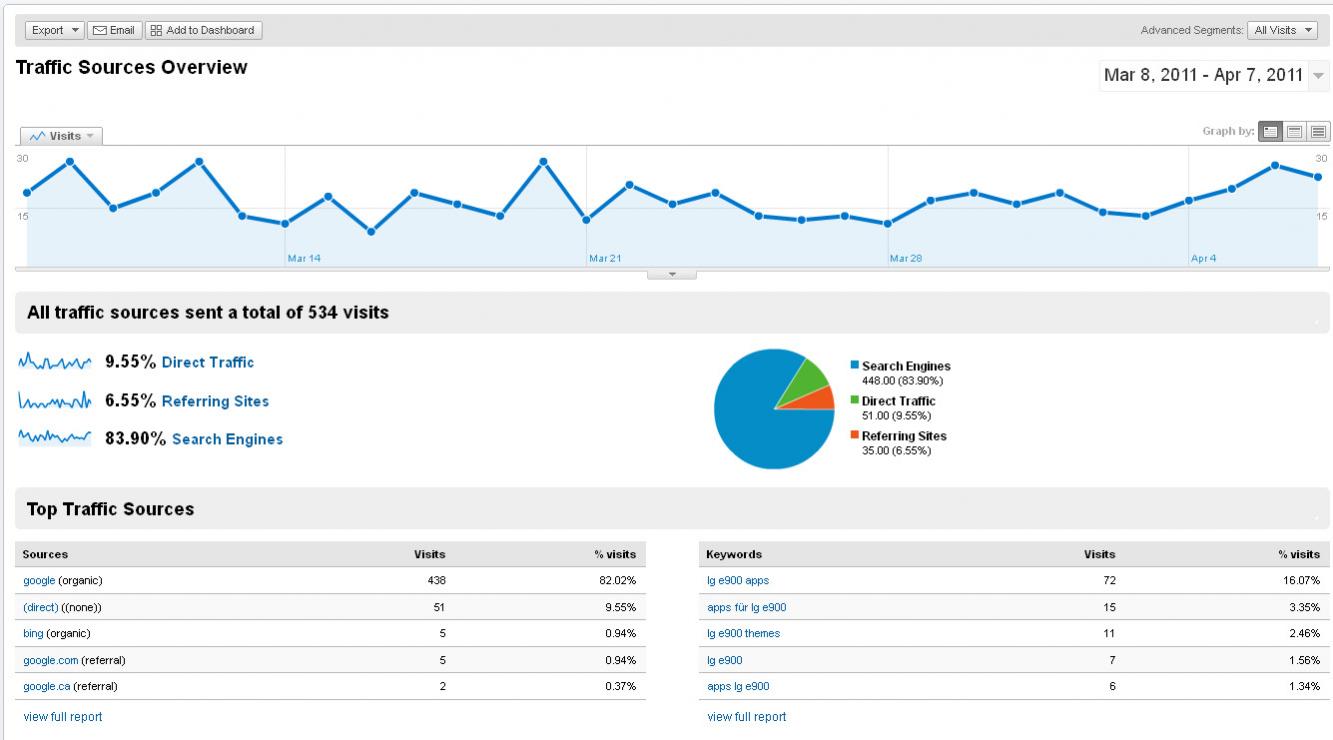Open the All Visits advanced segments dropdown
This screenshot has height=740, width=1333.
[1284, 30]
